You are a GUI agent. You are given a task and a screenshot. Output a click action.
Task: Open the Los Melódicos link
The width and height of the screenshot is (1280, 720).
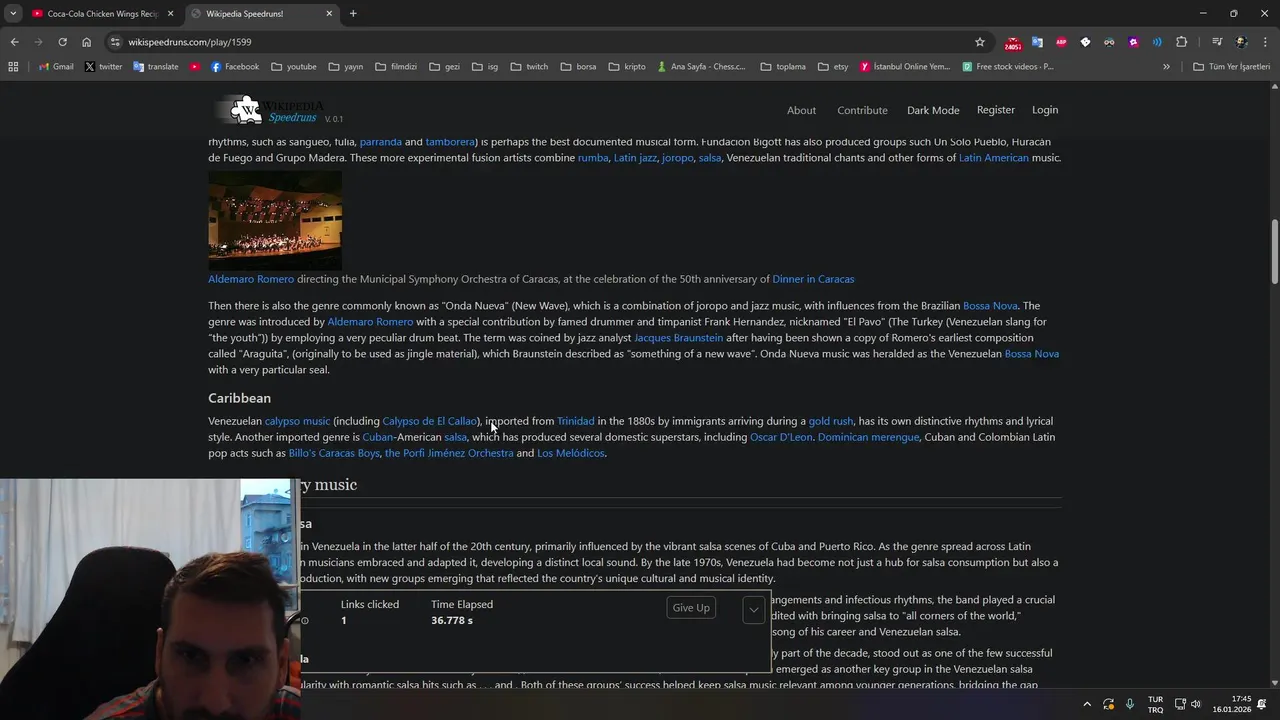[x=571, y=453]
